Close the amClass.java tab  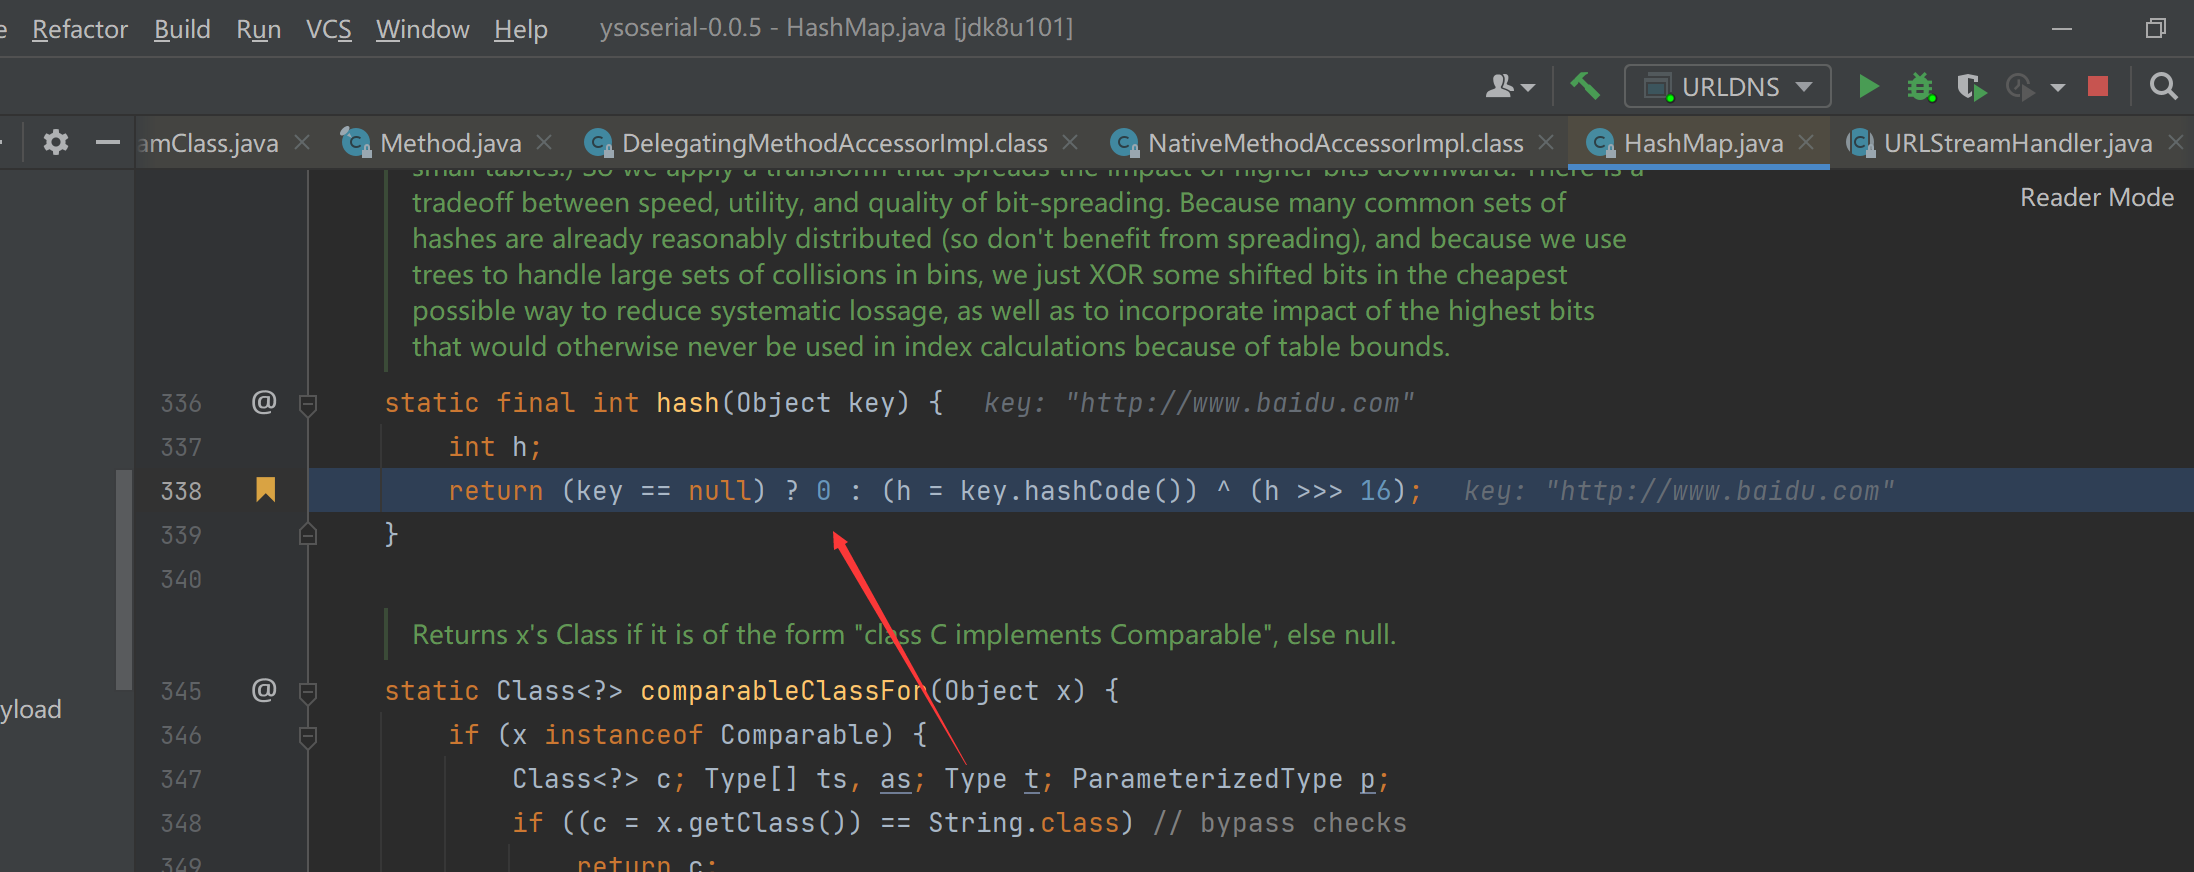coord(302,143)
